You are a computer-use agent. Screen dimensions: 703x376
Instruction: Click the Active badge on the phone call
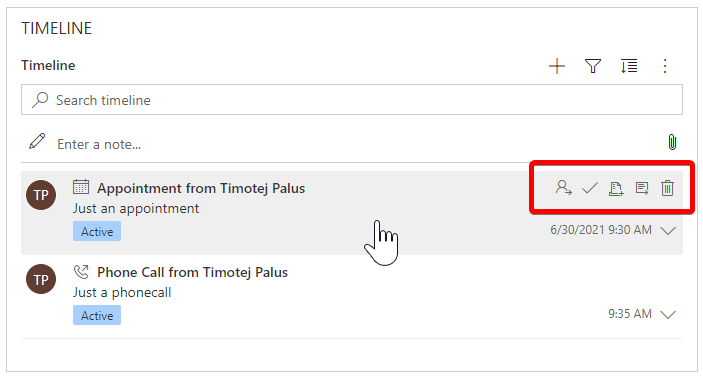coord(97,315)
